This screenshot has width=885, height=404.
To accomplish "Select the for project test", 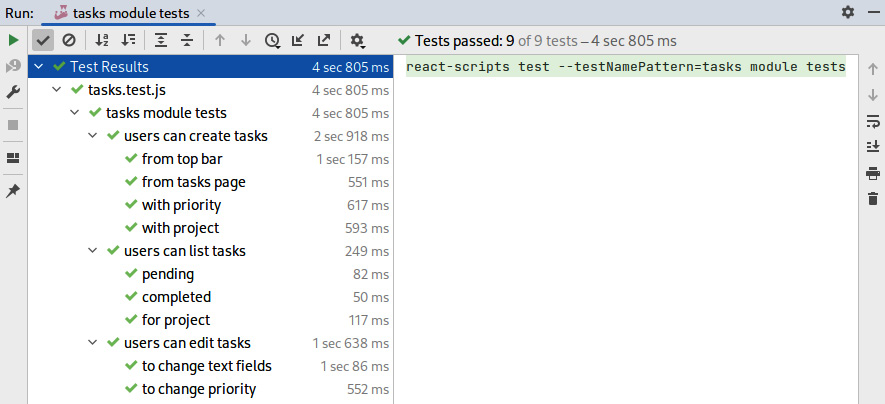I will tap(211, 320).
